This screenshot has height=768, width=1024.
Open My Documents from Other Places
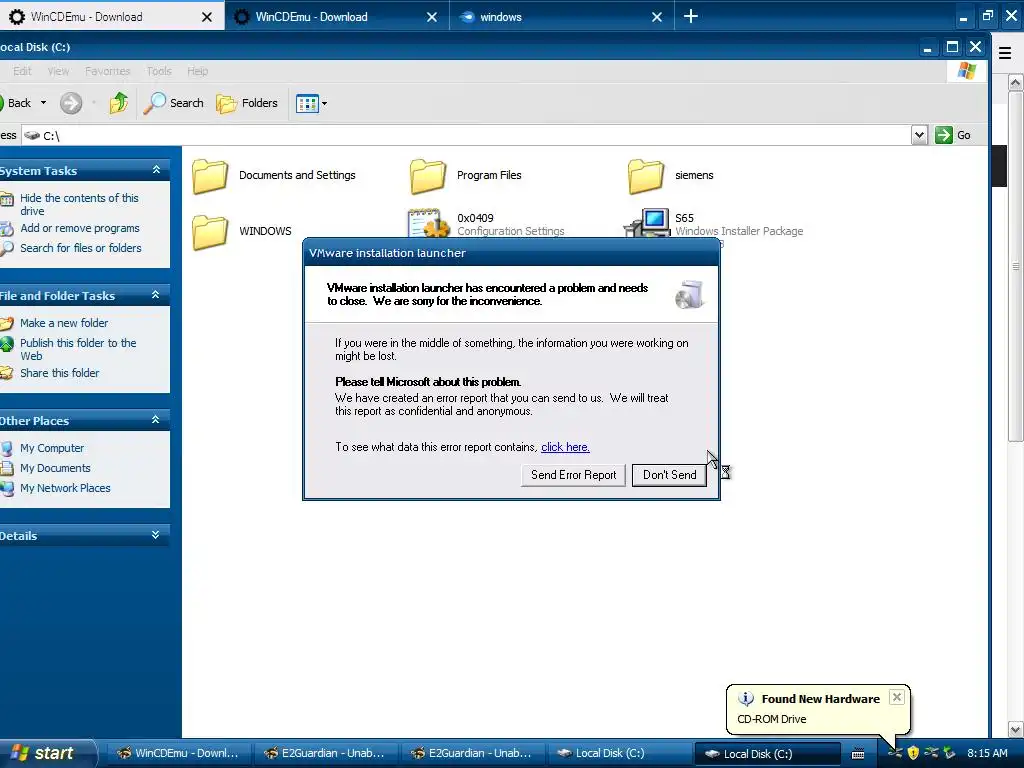(x=55, y=468)
